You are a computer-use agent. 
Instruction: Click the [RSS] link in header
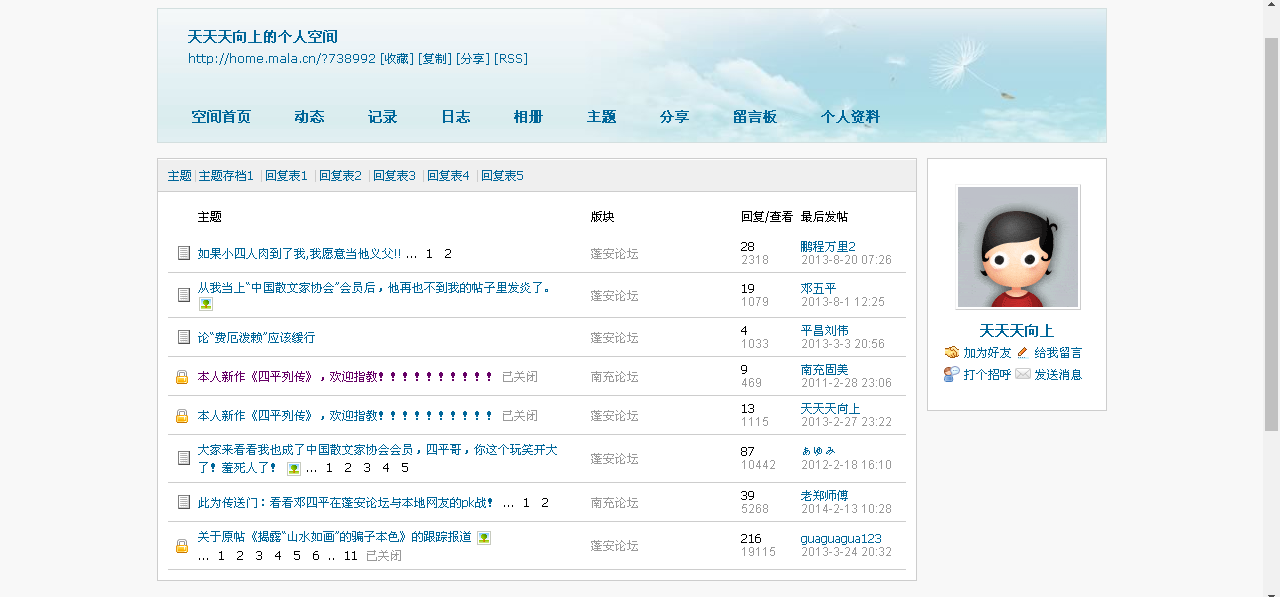[x=511, y=59]
